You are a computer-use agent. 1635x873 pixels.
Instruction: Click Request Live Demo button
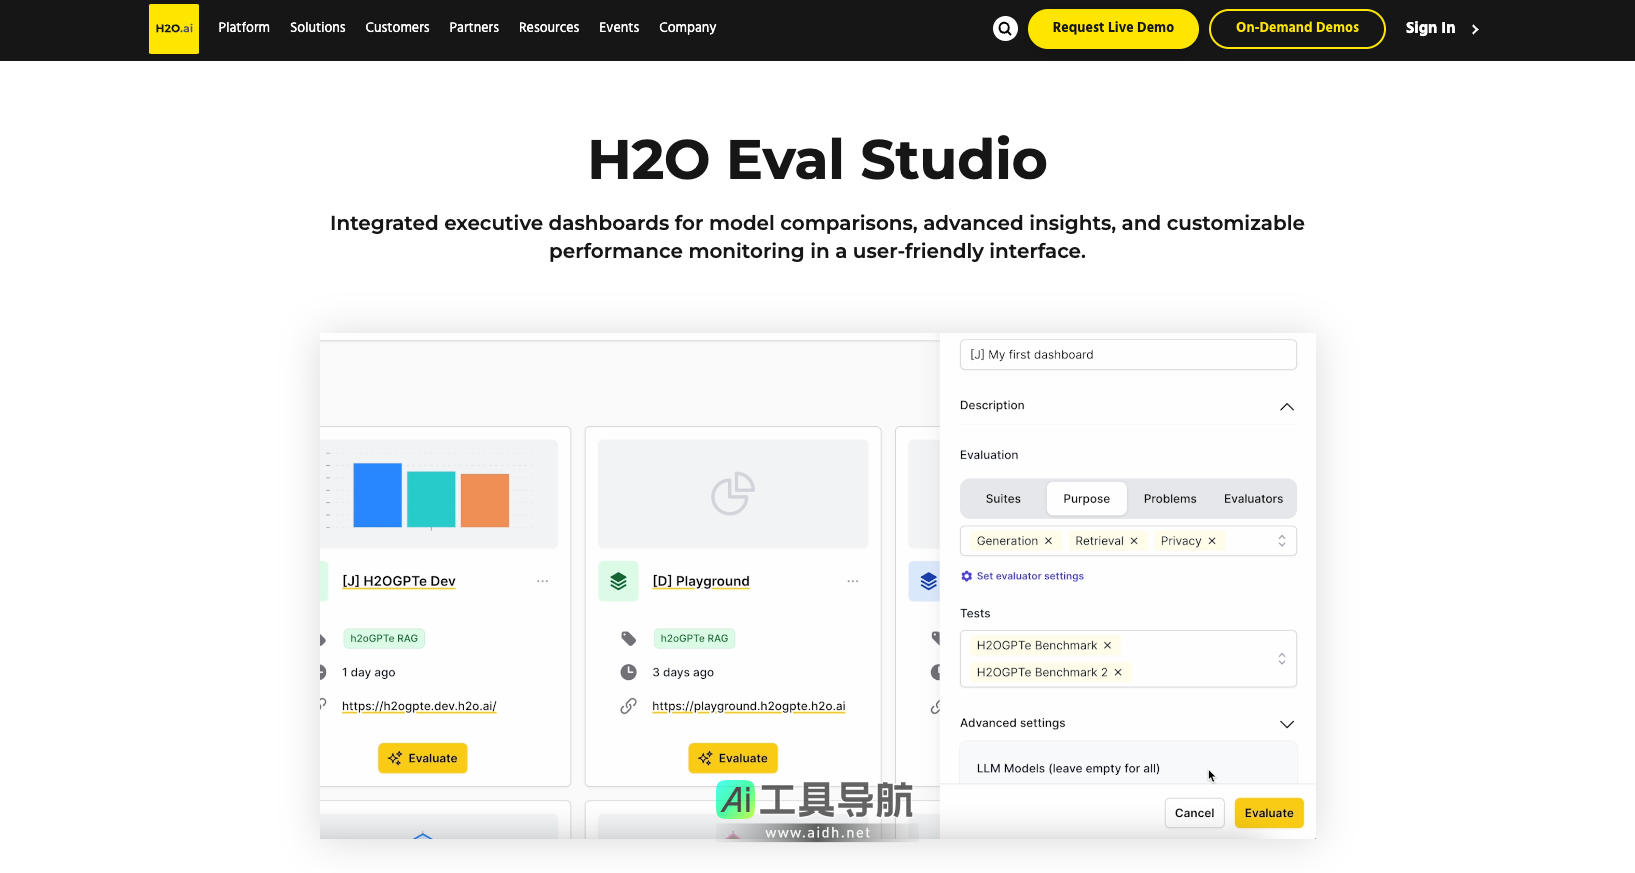tap(1113, 29)
